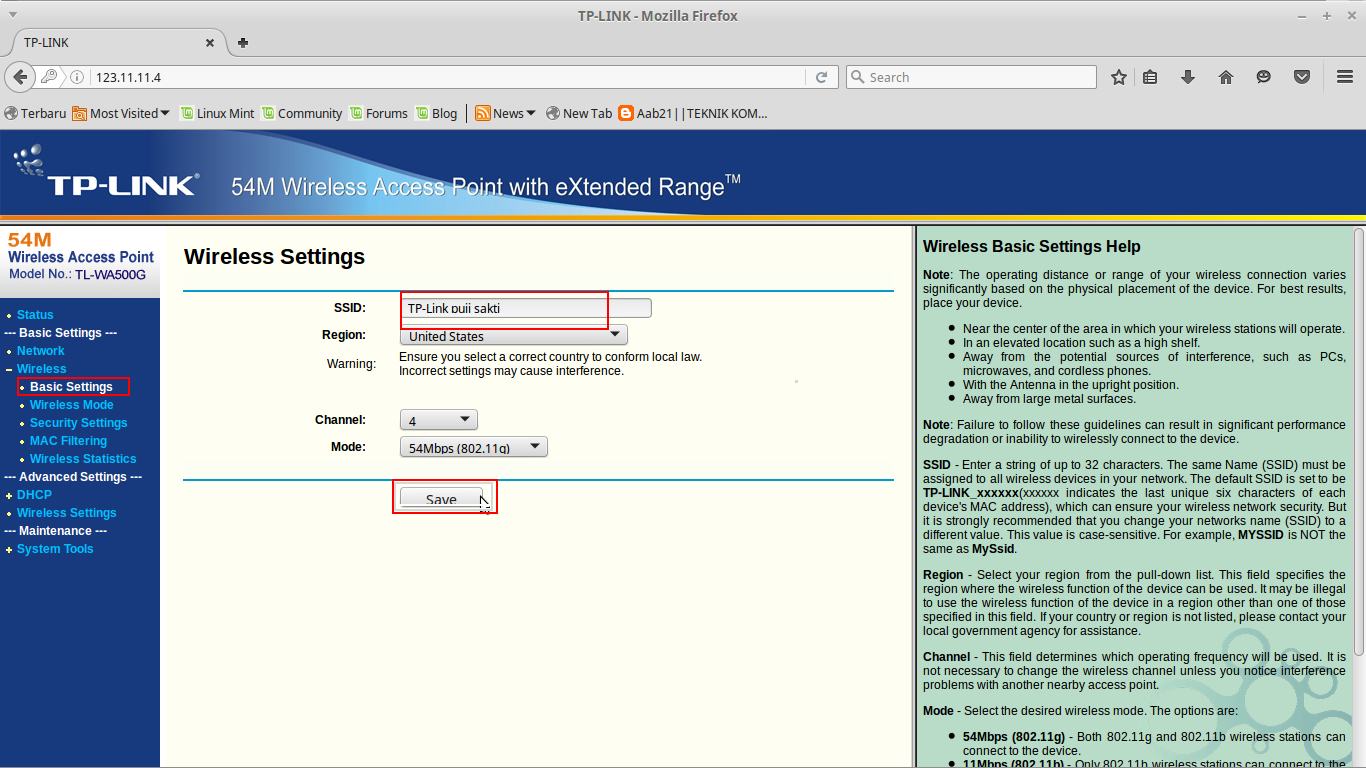Expand the Status section in the sidebar
1366x768 pixels.
8,314
